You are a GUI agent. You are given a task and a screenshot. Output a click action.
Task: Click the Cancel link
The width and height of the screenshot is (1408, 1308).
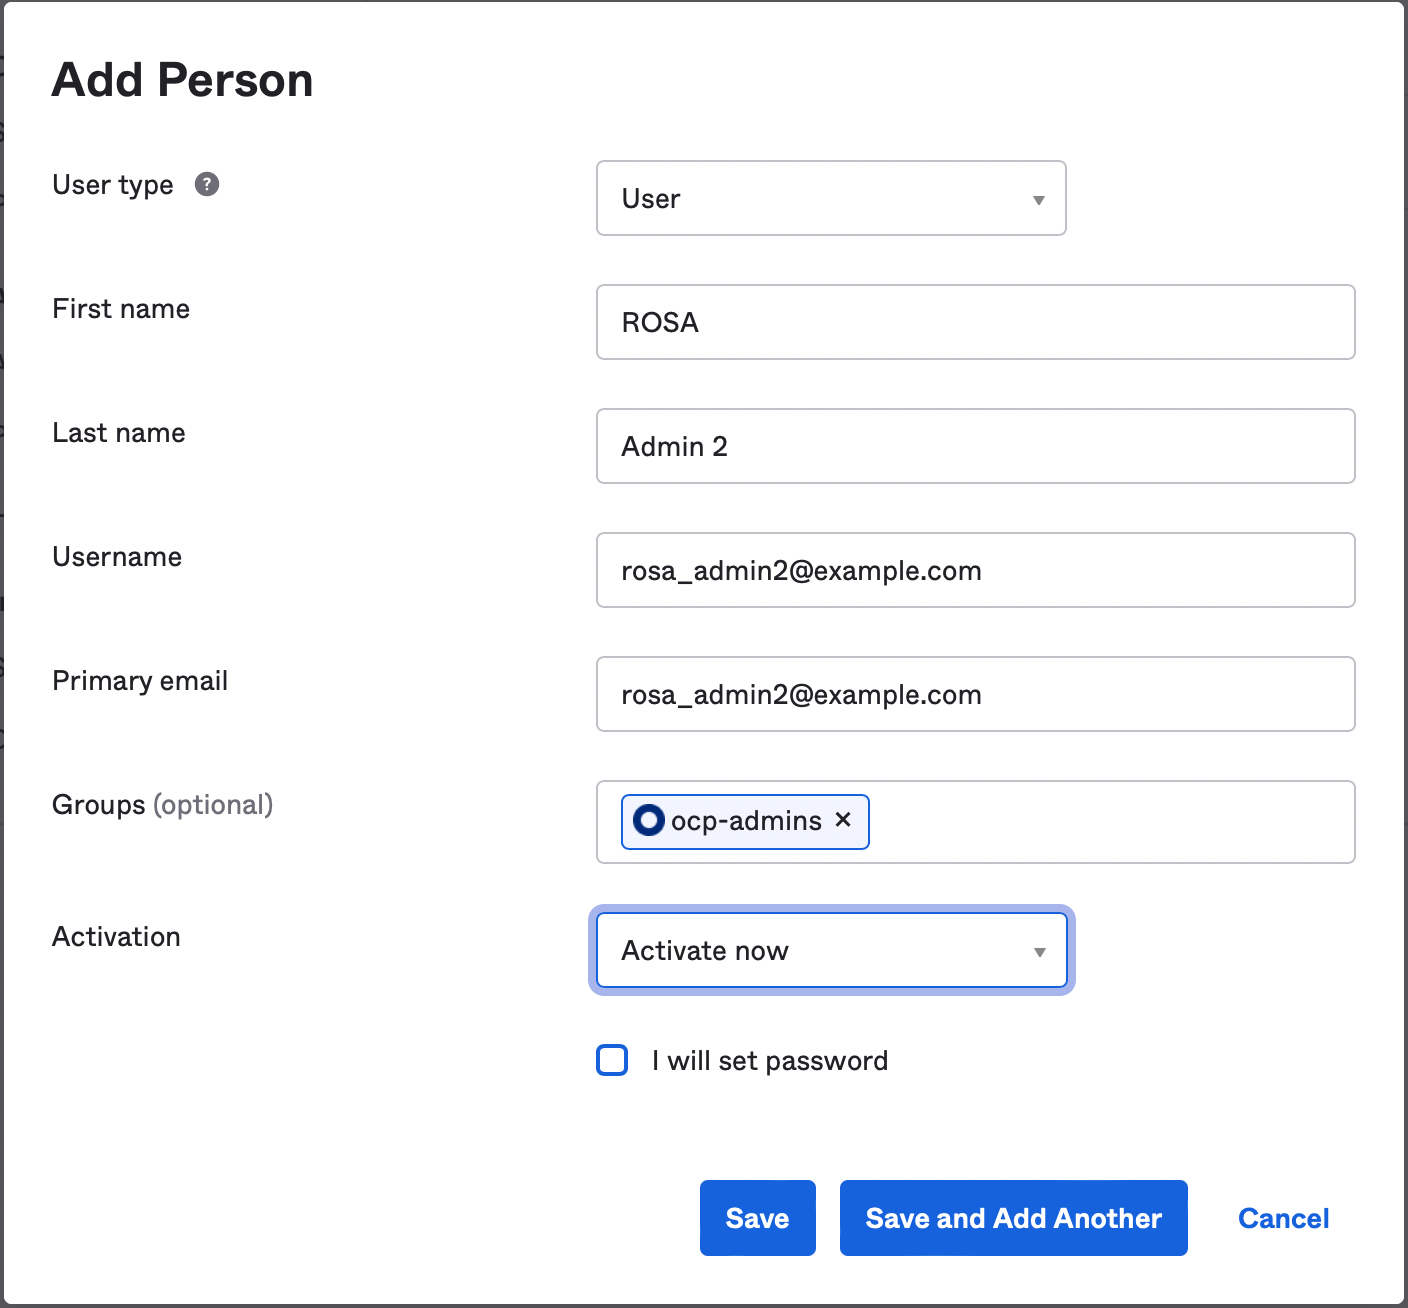tap(1283, 1218)
